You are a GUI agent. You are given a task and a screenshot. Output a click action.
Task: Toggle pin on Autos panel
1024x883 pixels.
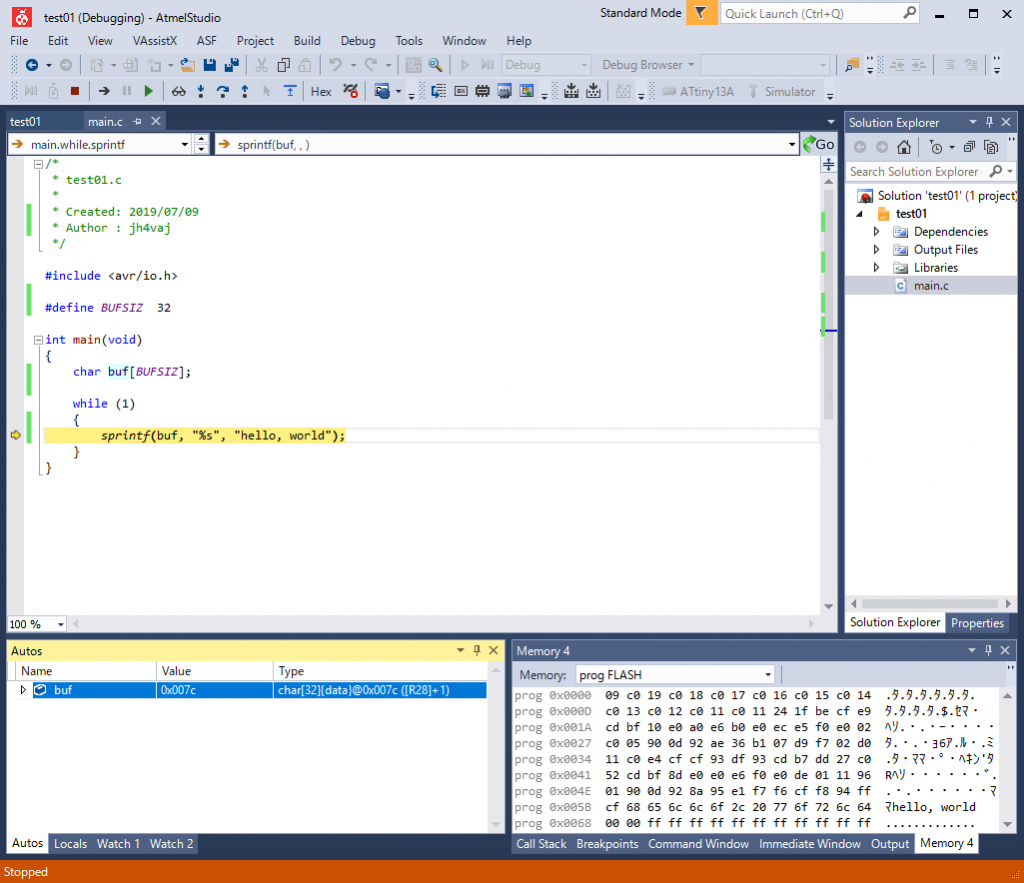(477, 650)
